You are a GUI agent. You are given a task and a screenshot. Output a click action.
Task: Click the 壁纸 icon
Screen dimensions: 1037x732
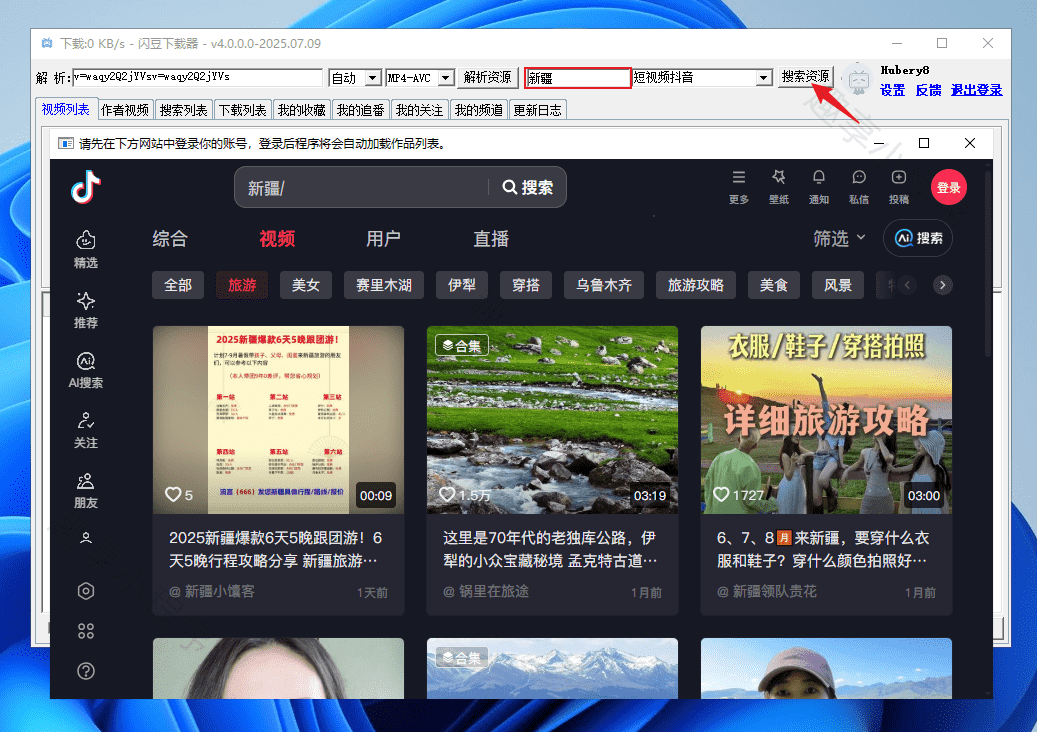coord(778,187)
